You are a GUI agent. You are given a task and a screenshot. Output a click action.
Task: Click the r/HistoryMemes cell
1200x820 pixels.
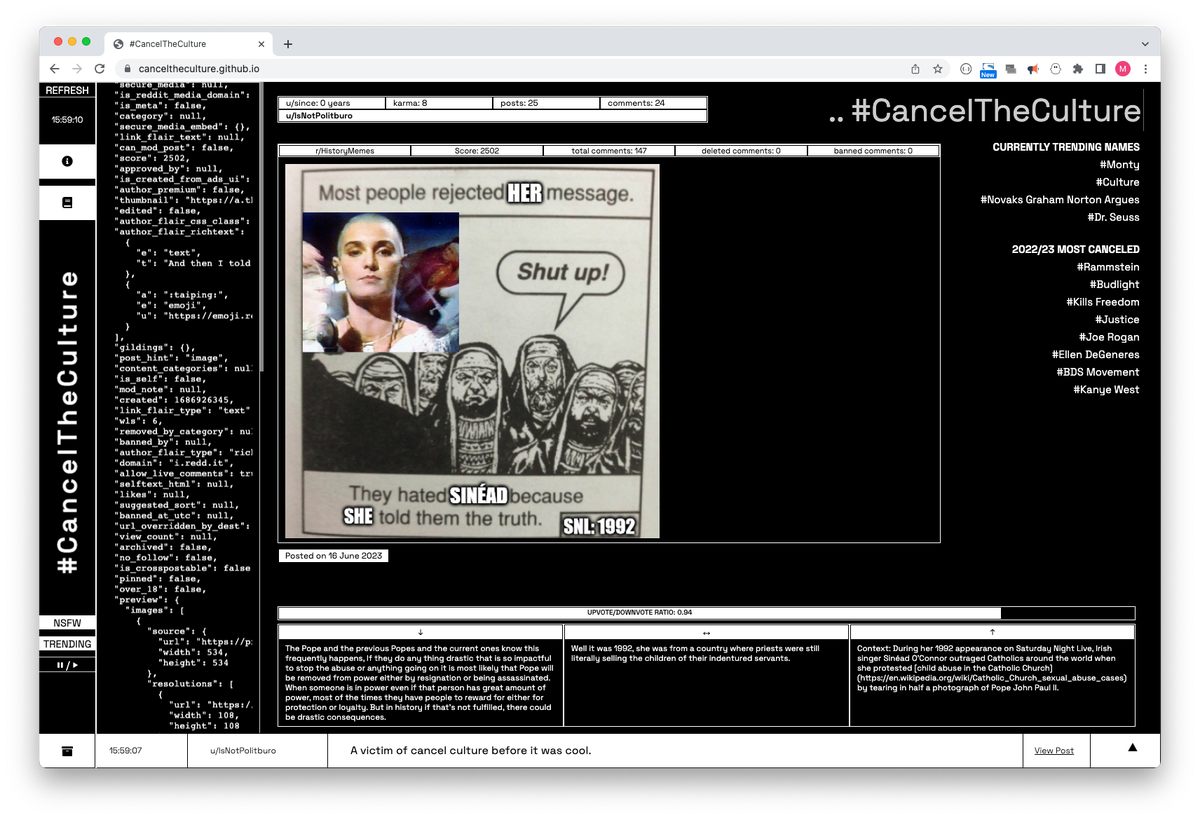point(344,151)
